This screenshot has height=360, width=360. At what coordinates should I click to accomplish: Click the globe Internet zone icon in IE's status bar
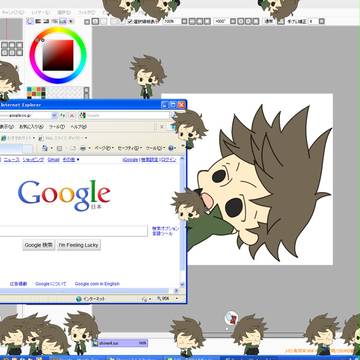point(79,299)
